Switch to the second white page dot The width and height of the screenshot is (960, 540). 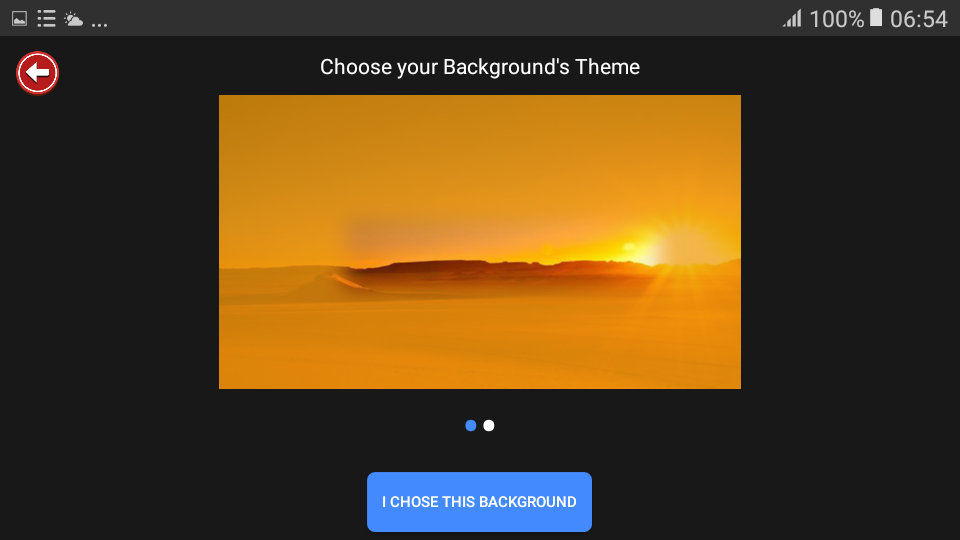(x=489, y=426)
